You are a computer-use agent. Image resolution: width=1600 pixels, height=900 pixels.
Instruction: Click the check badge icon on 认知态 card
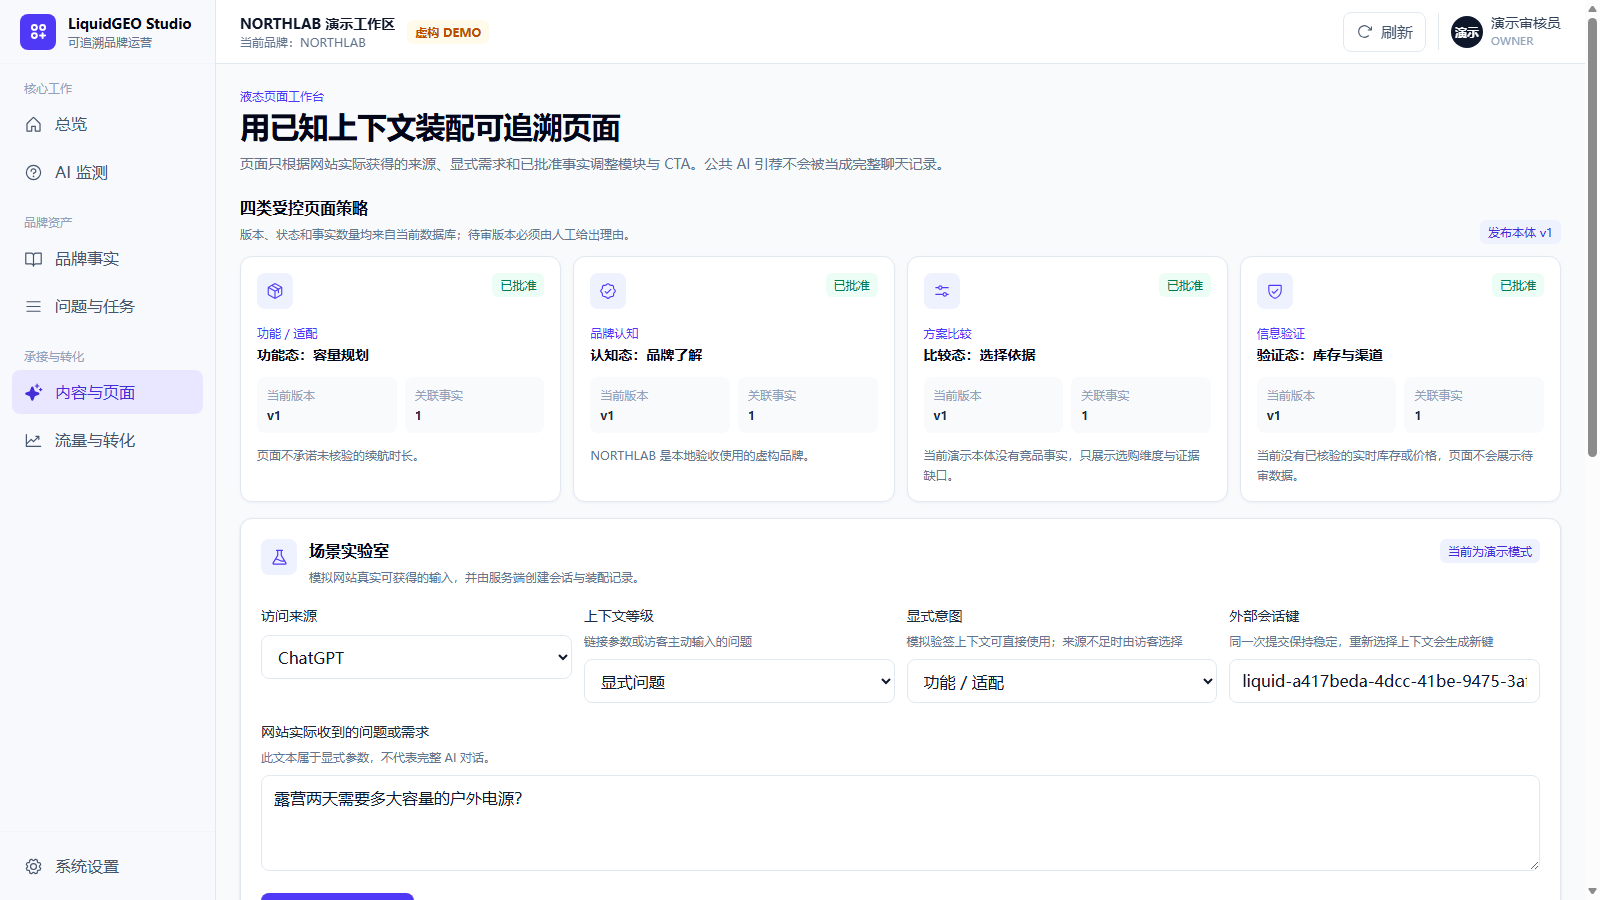[608, 291]
